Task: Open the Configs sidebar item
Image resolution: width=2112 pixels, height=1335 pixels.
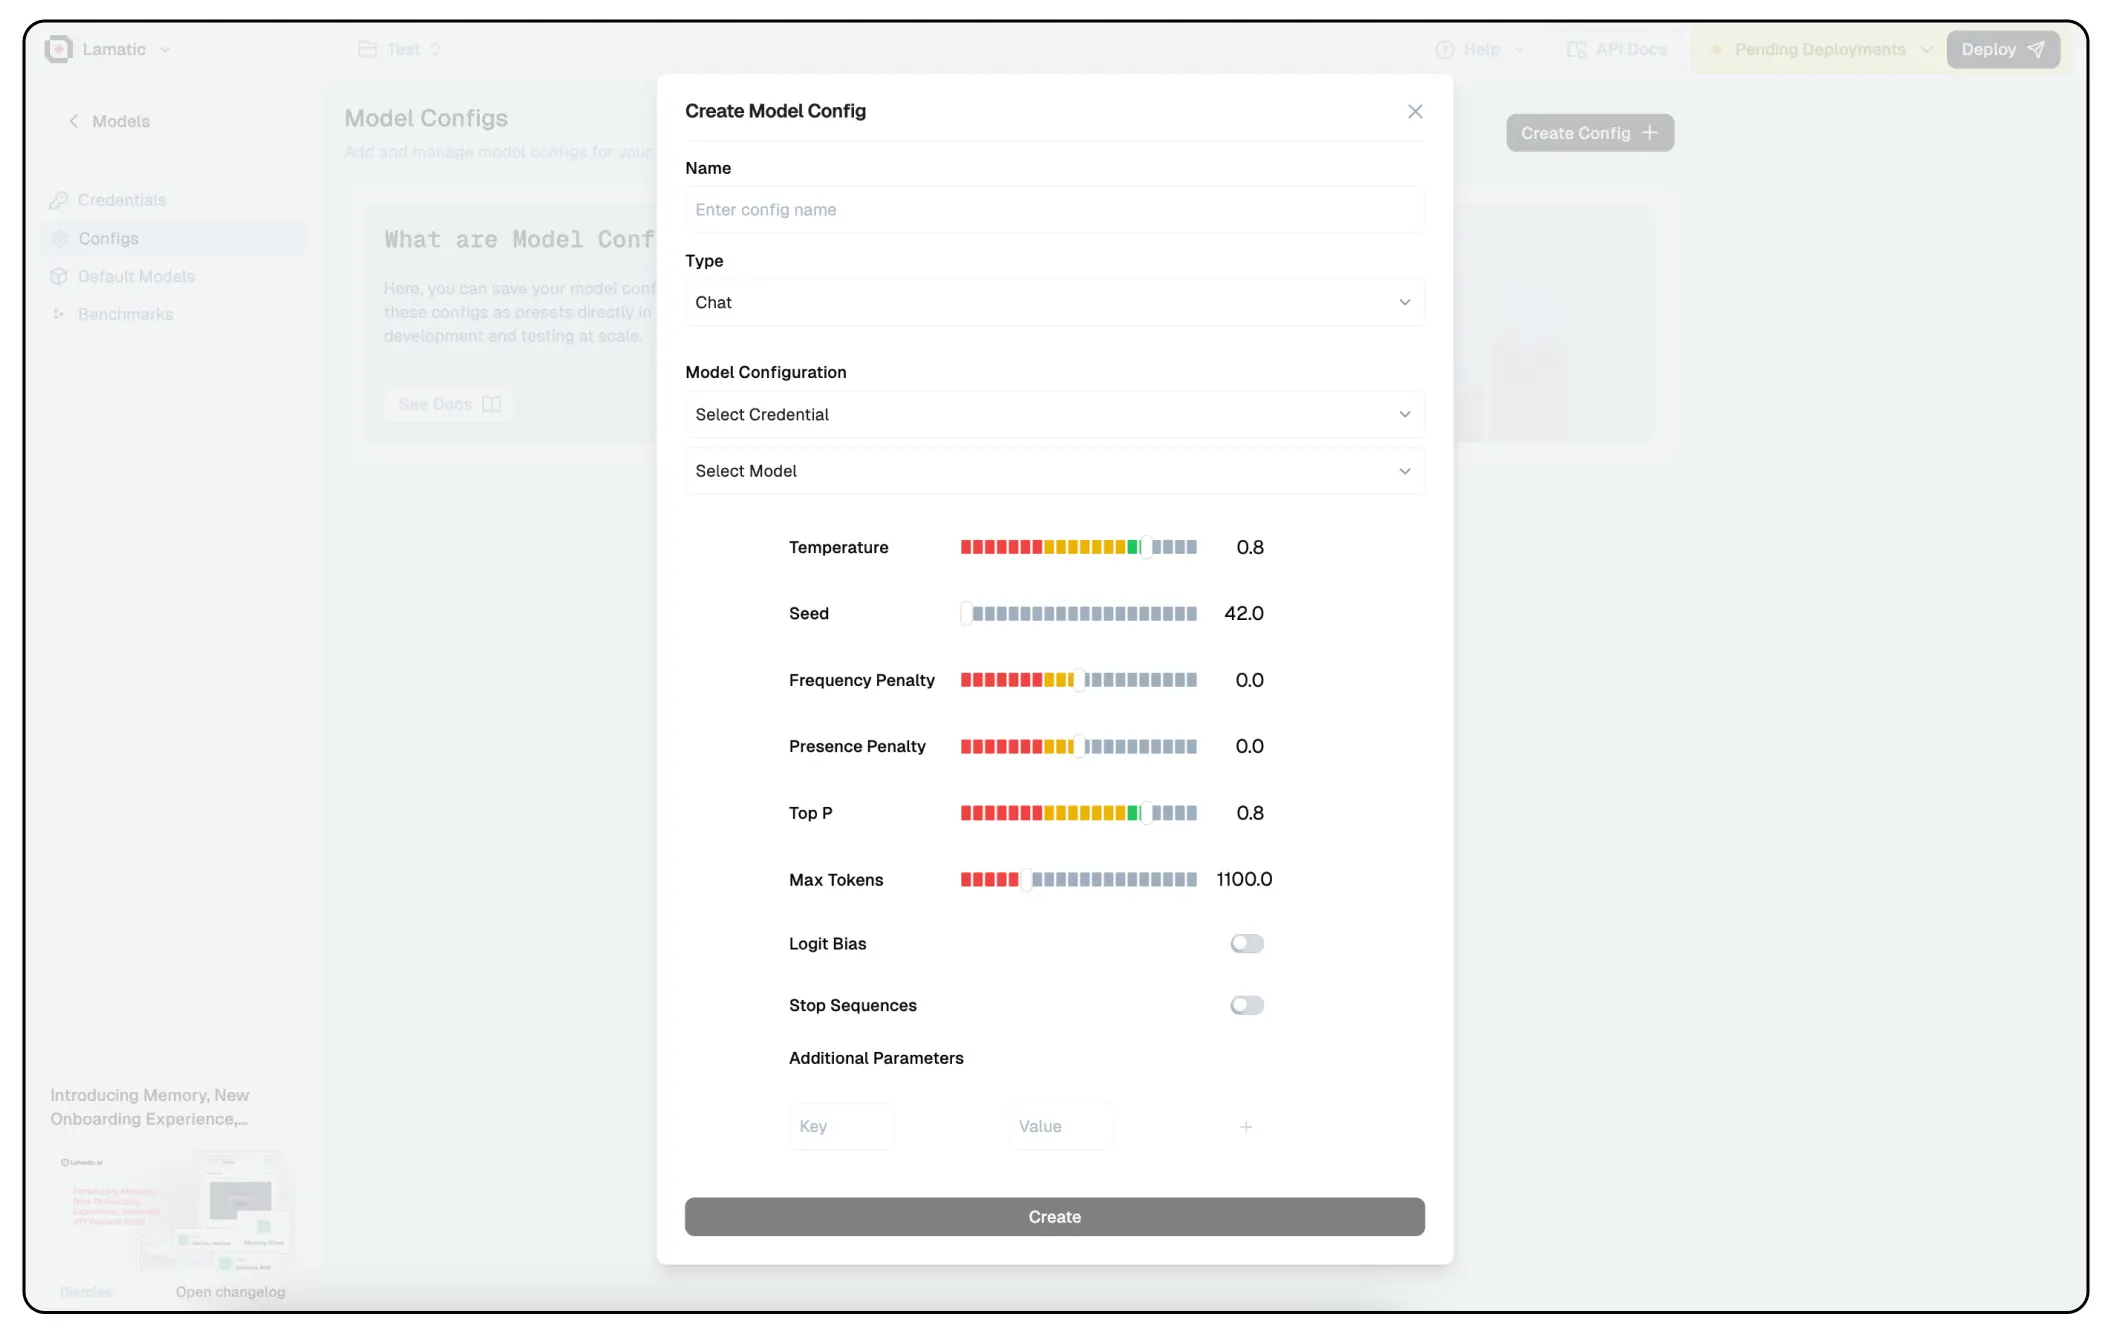Action: [x=108, y=238]
